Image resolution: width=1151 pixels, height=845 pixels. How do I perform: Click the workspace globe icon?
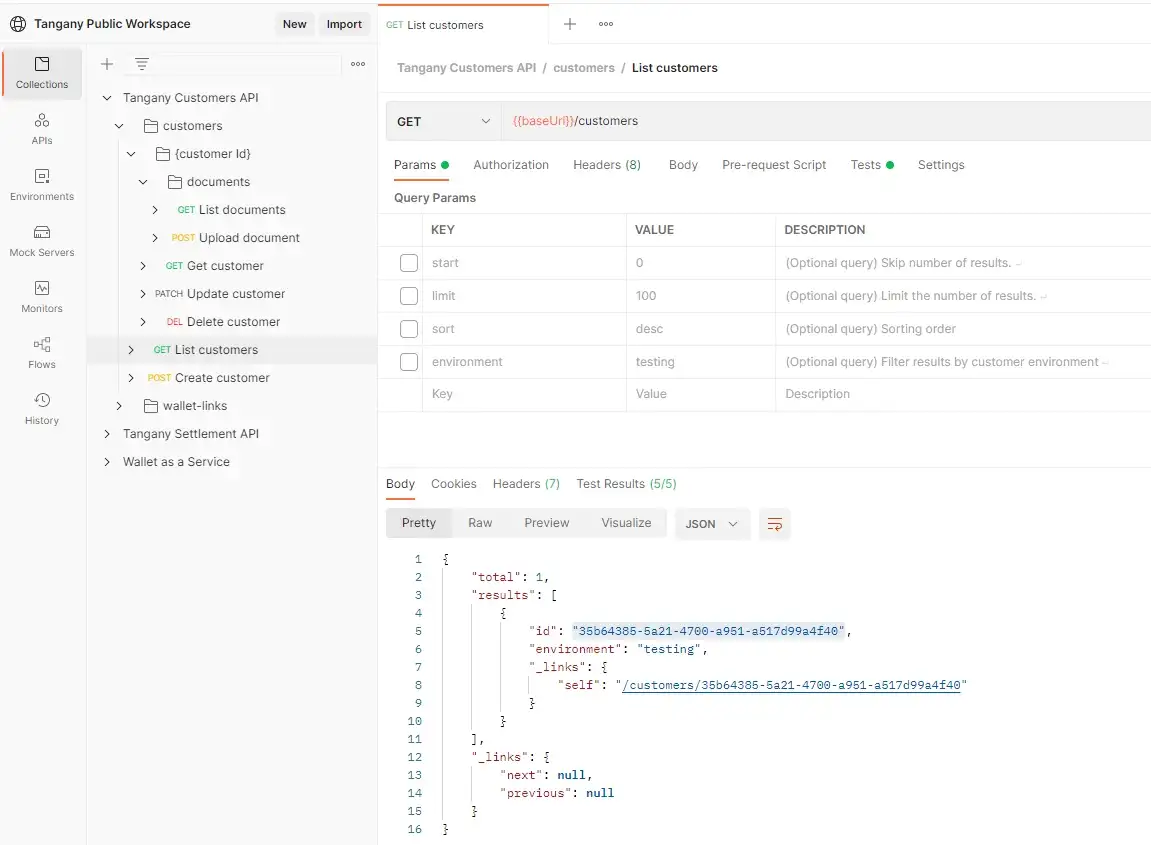pos(18,24)
